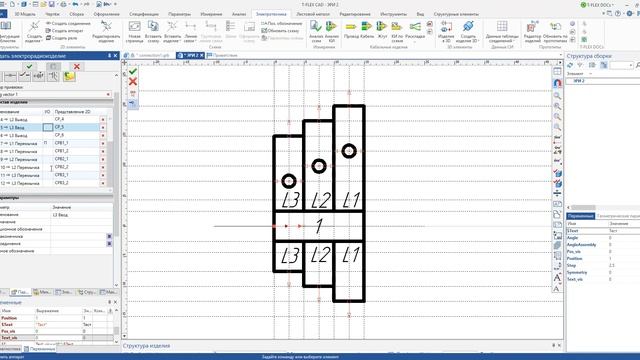
Task: Click the Обновить схему button
Action: [280, 31]
